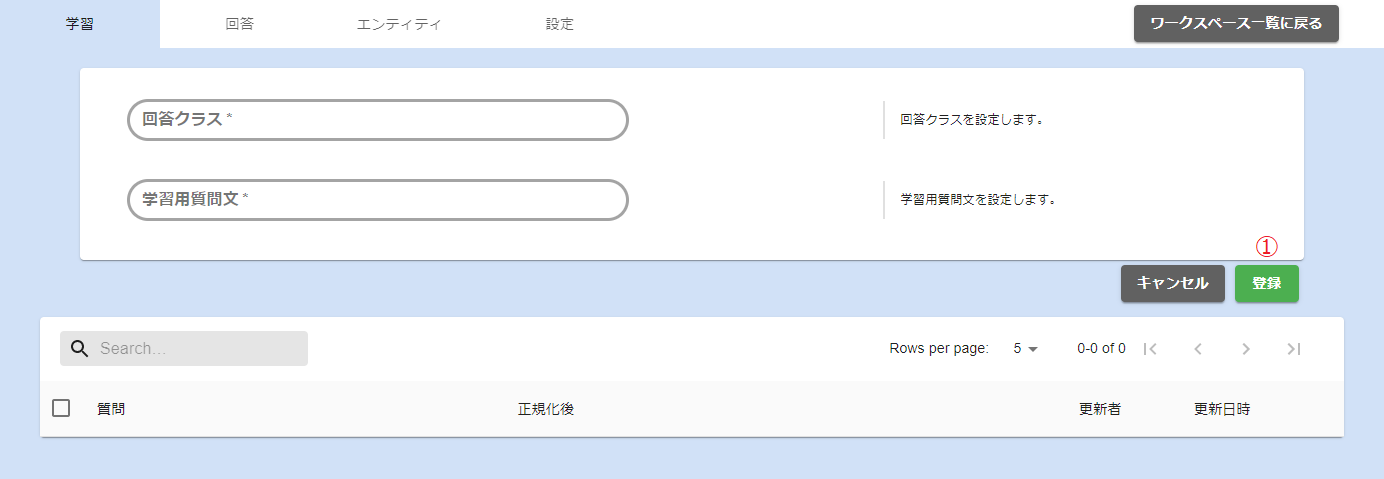This screenshot has width=1384, height=479.
Task: Go to the first page of results
Action: pos(1150,349)
